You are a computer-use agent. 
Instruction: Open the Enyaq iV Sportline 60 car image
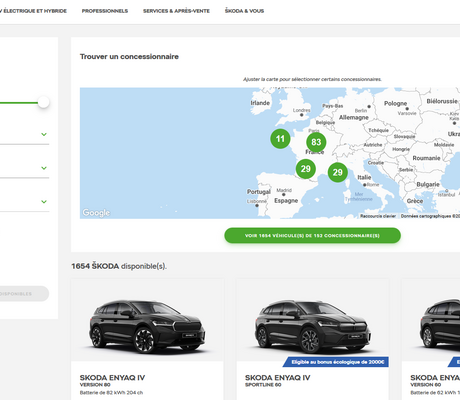[x=313, y=320]
